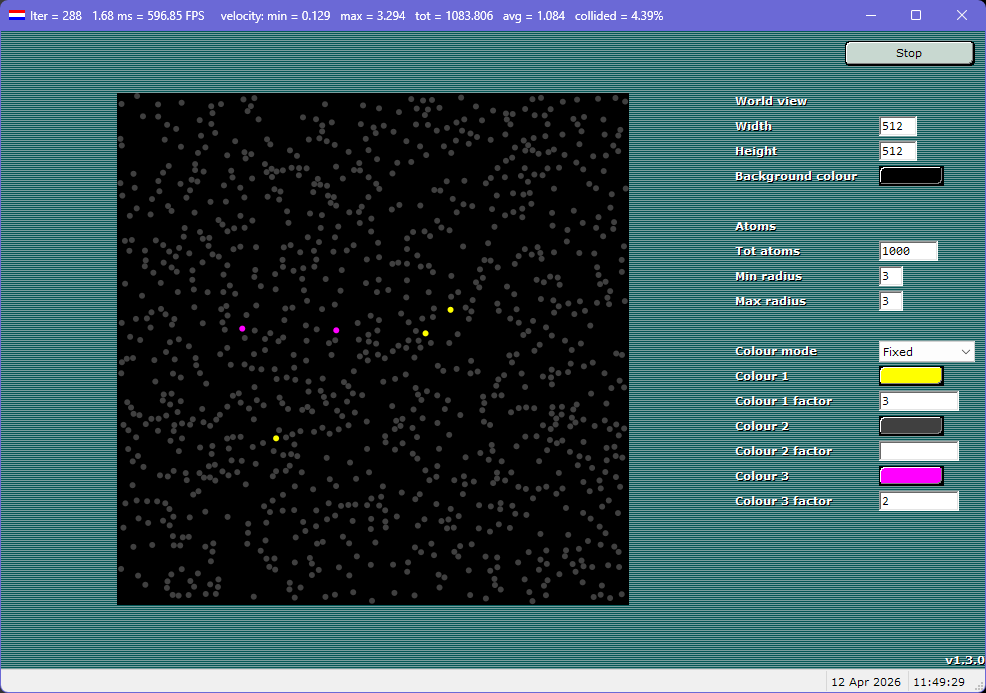
Task: Edit the Tot atoms value 1000
Action: coord(907,251)
